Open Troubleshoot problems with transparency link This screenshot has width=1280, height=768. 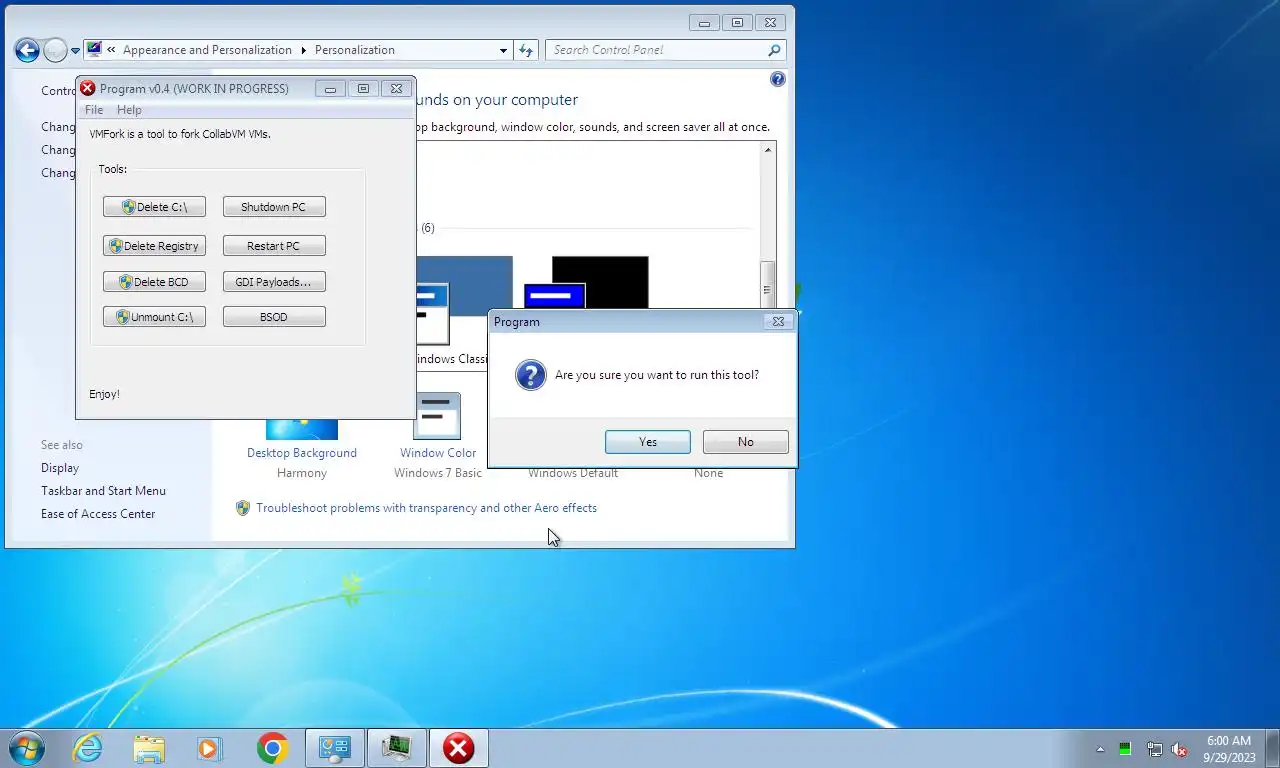pyautogui.click(x=426, y=508)
